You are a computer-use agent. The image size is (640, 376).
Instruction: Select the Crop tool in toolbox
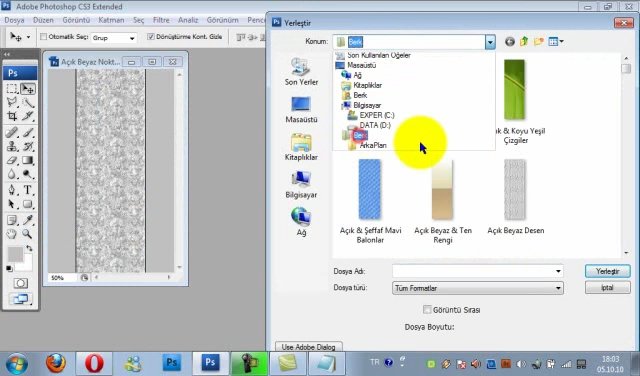pyautogui.click(x=12, y=116)
